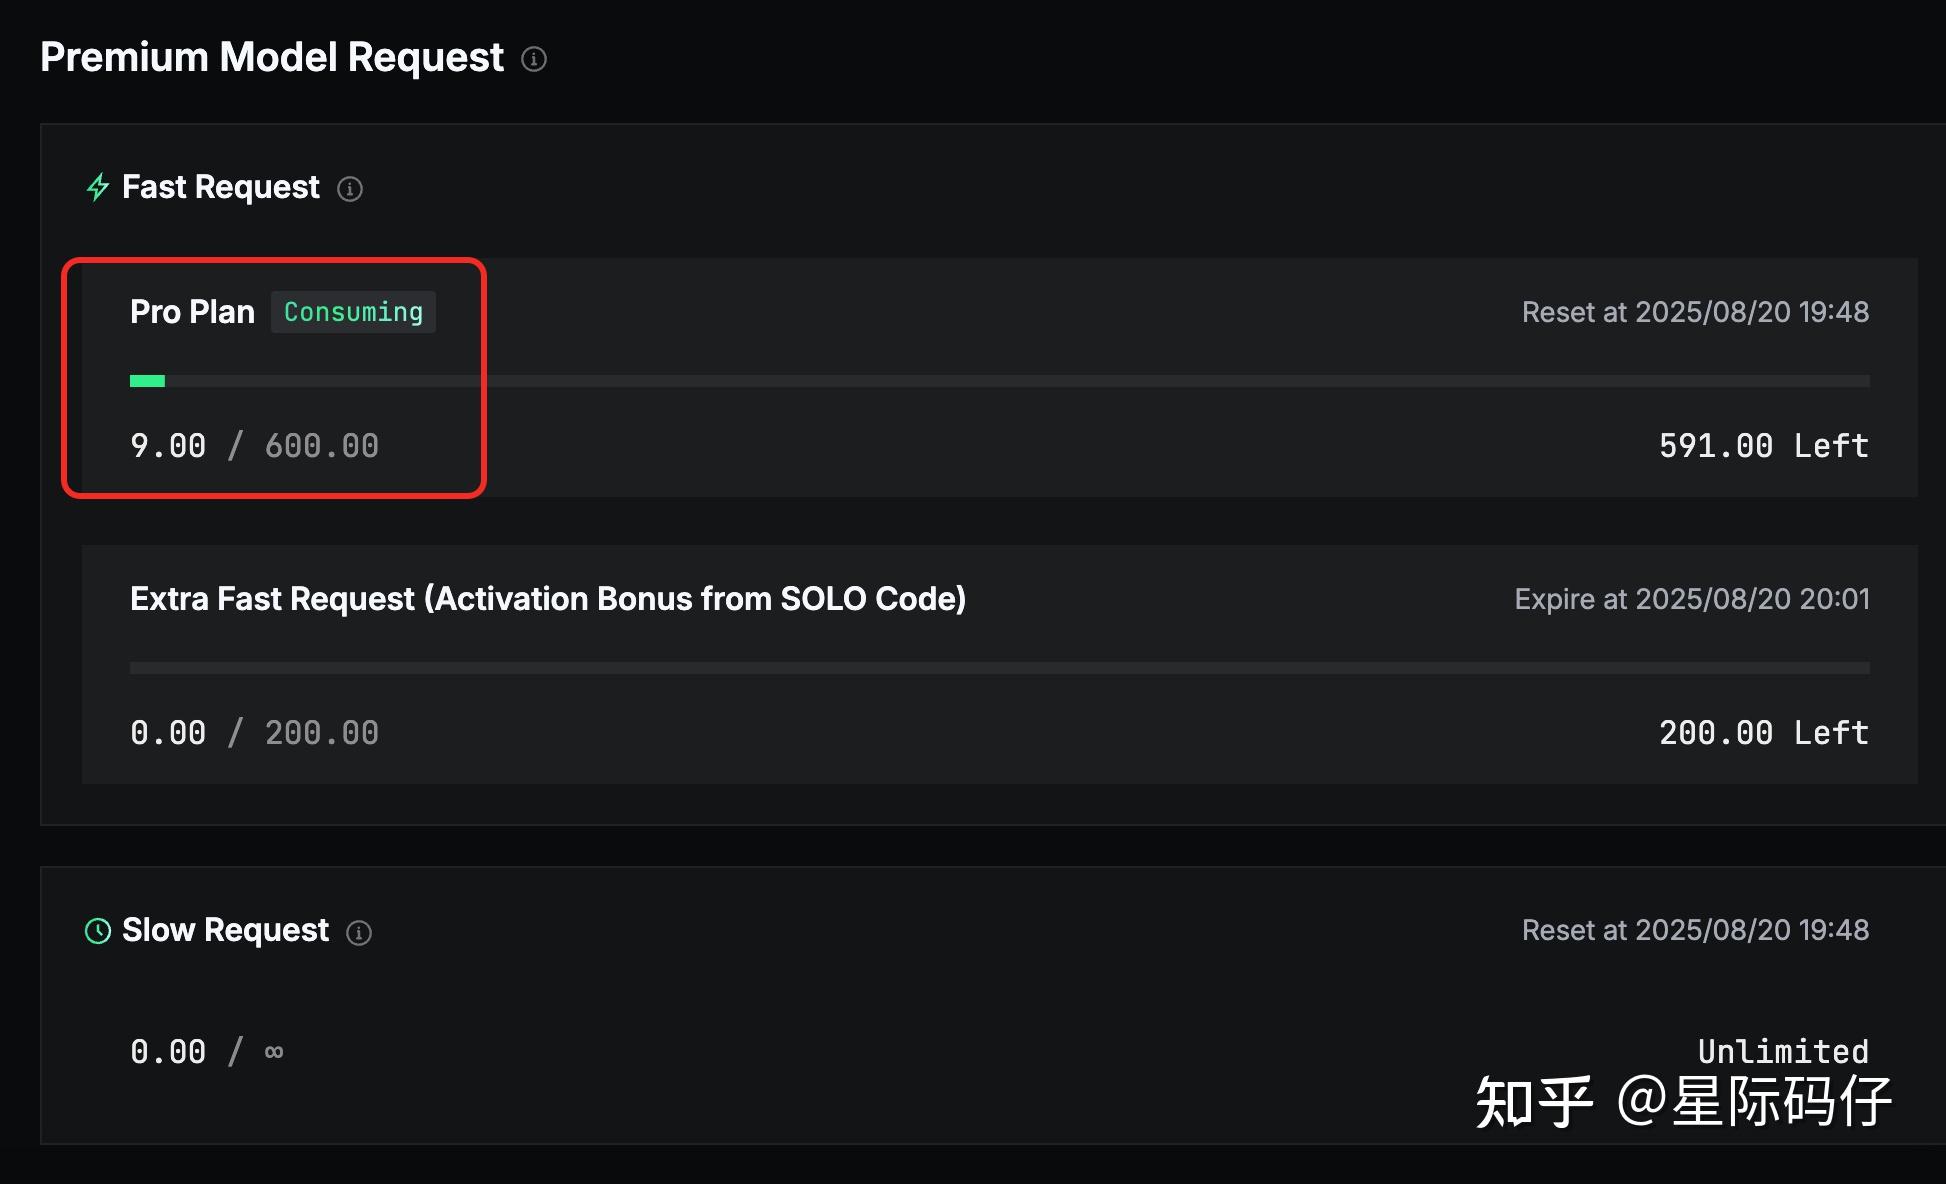Click the 9.00 / 600.00 usage figure
The width and height of the screenshot is (1946, 1184).
pos(254,446)
